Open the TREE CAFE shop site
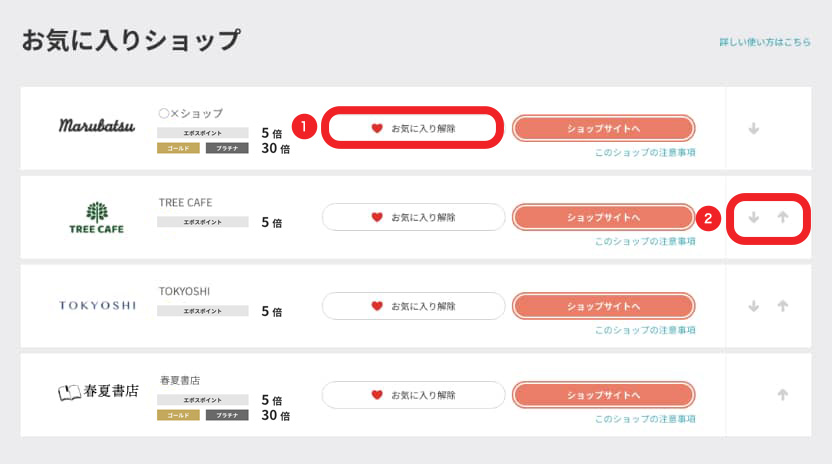The width and height of the screenshot is (832, 464). [603, 217]
